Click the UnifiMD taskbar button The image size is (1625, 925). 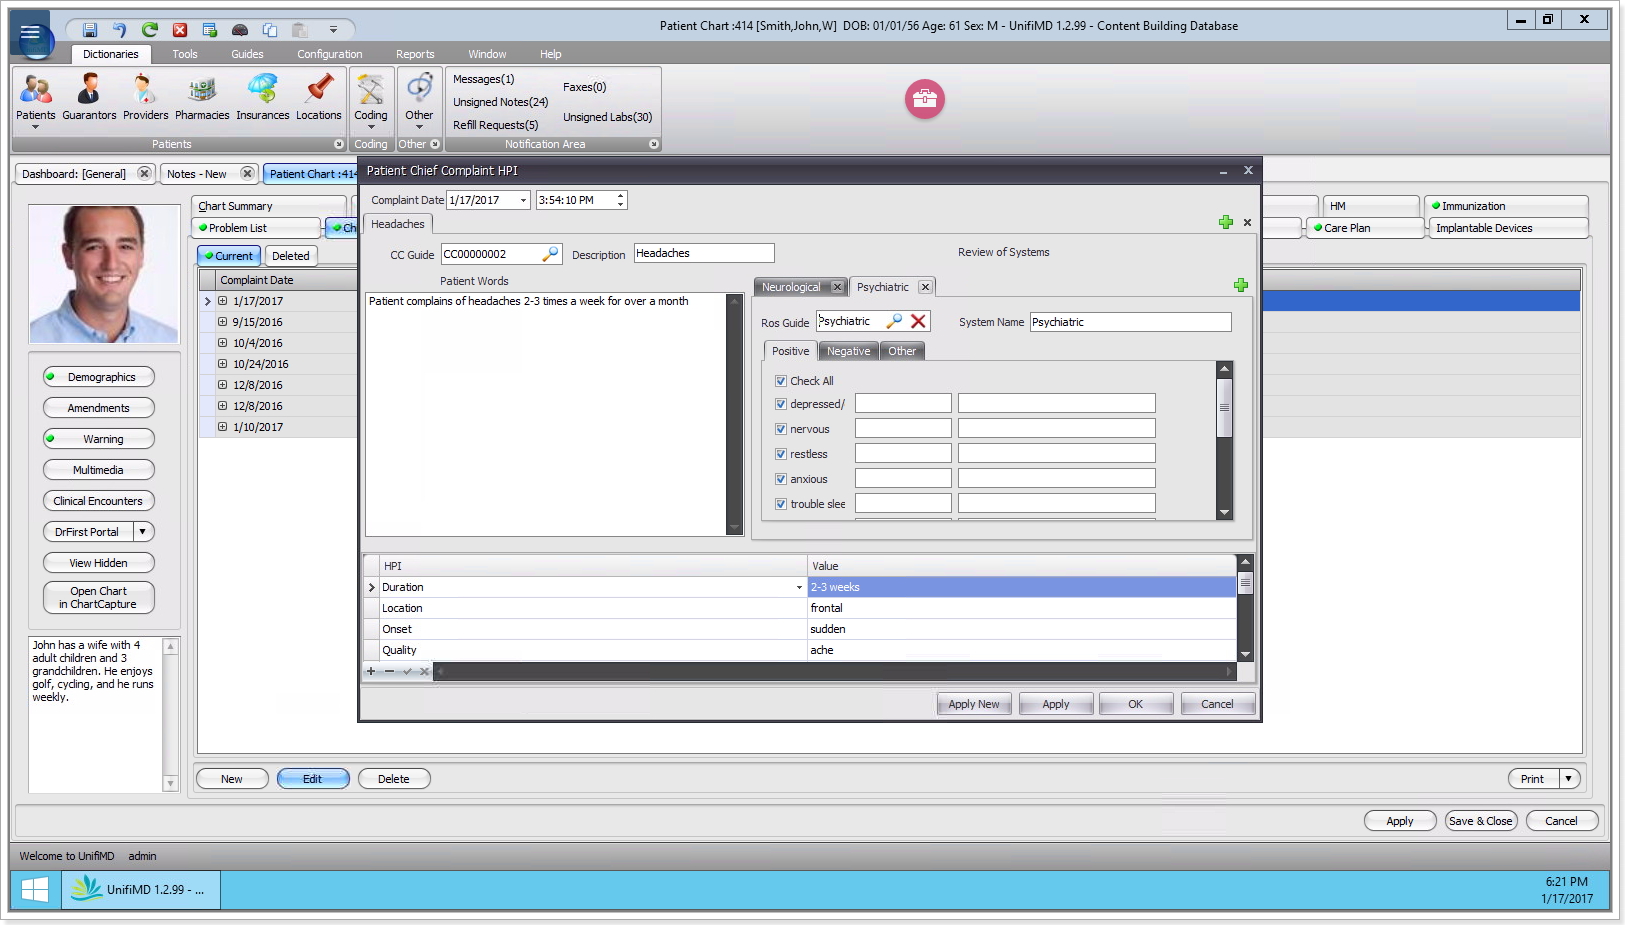141,889
